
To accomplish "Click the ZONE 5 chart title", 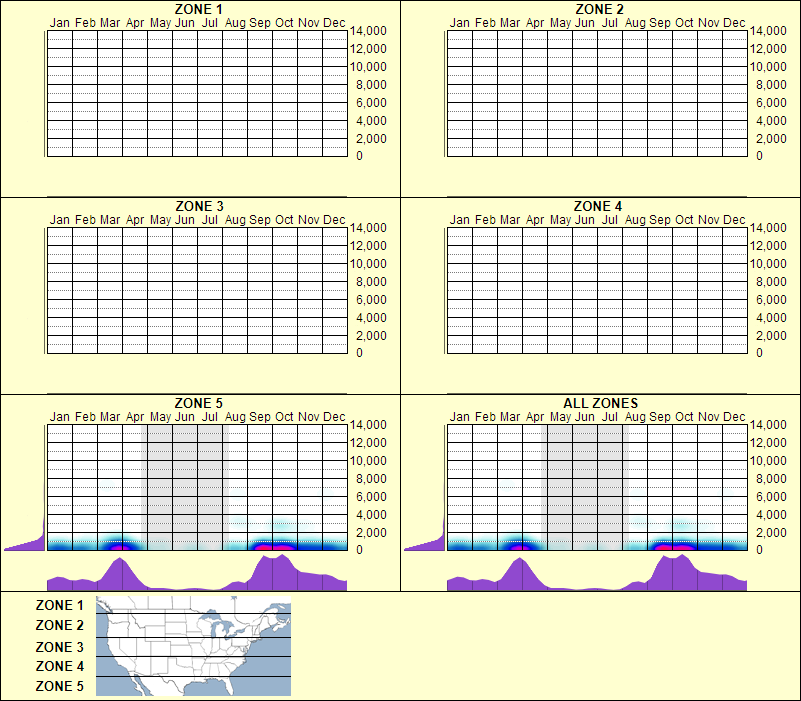I will pyautogui.click(x=199, y=402).
